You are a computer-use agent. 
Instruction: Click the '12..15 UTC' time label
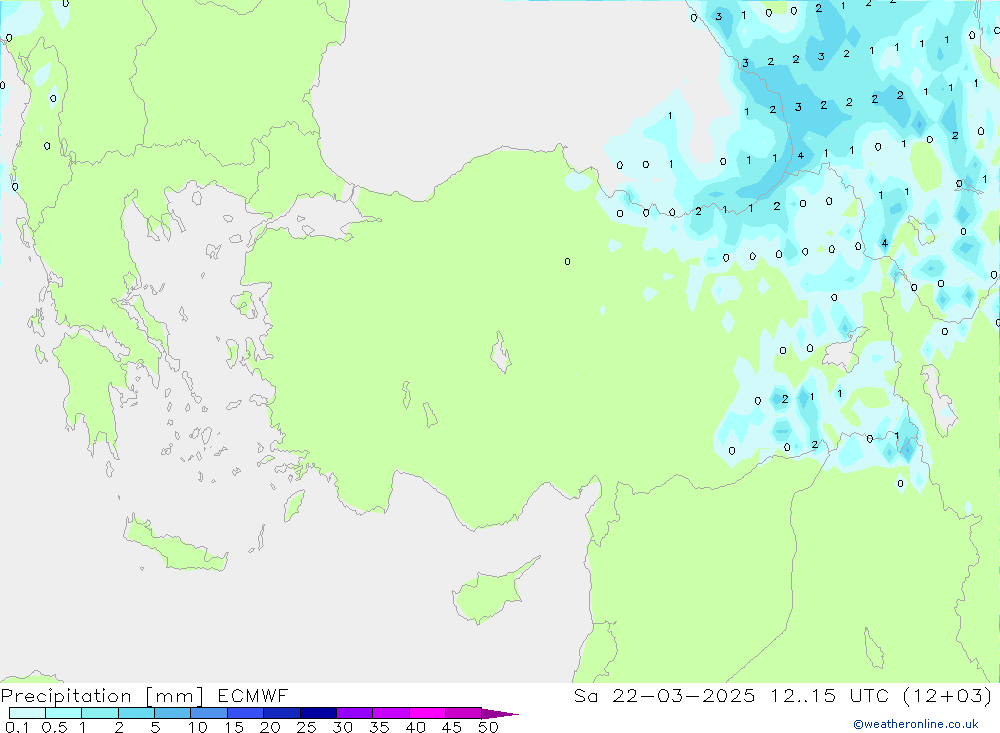pos(829,695)
